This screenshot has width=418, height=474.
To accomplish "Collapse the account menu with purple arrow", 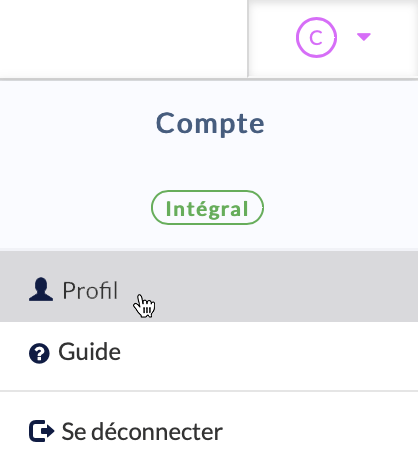I will [364, 37].
